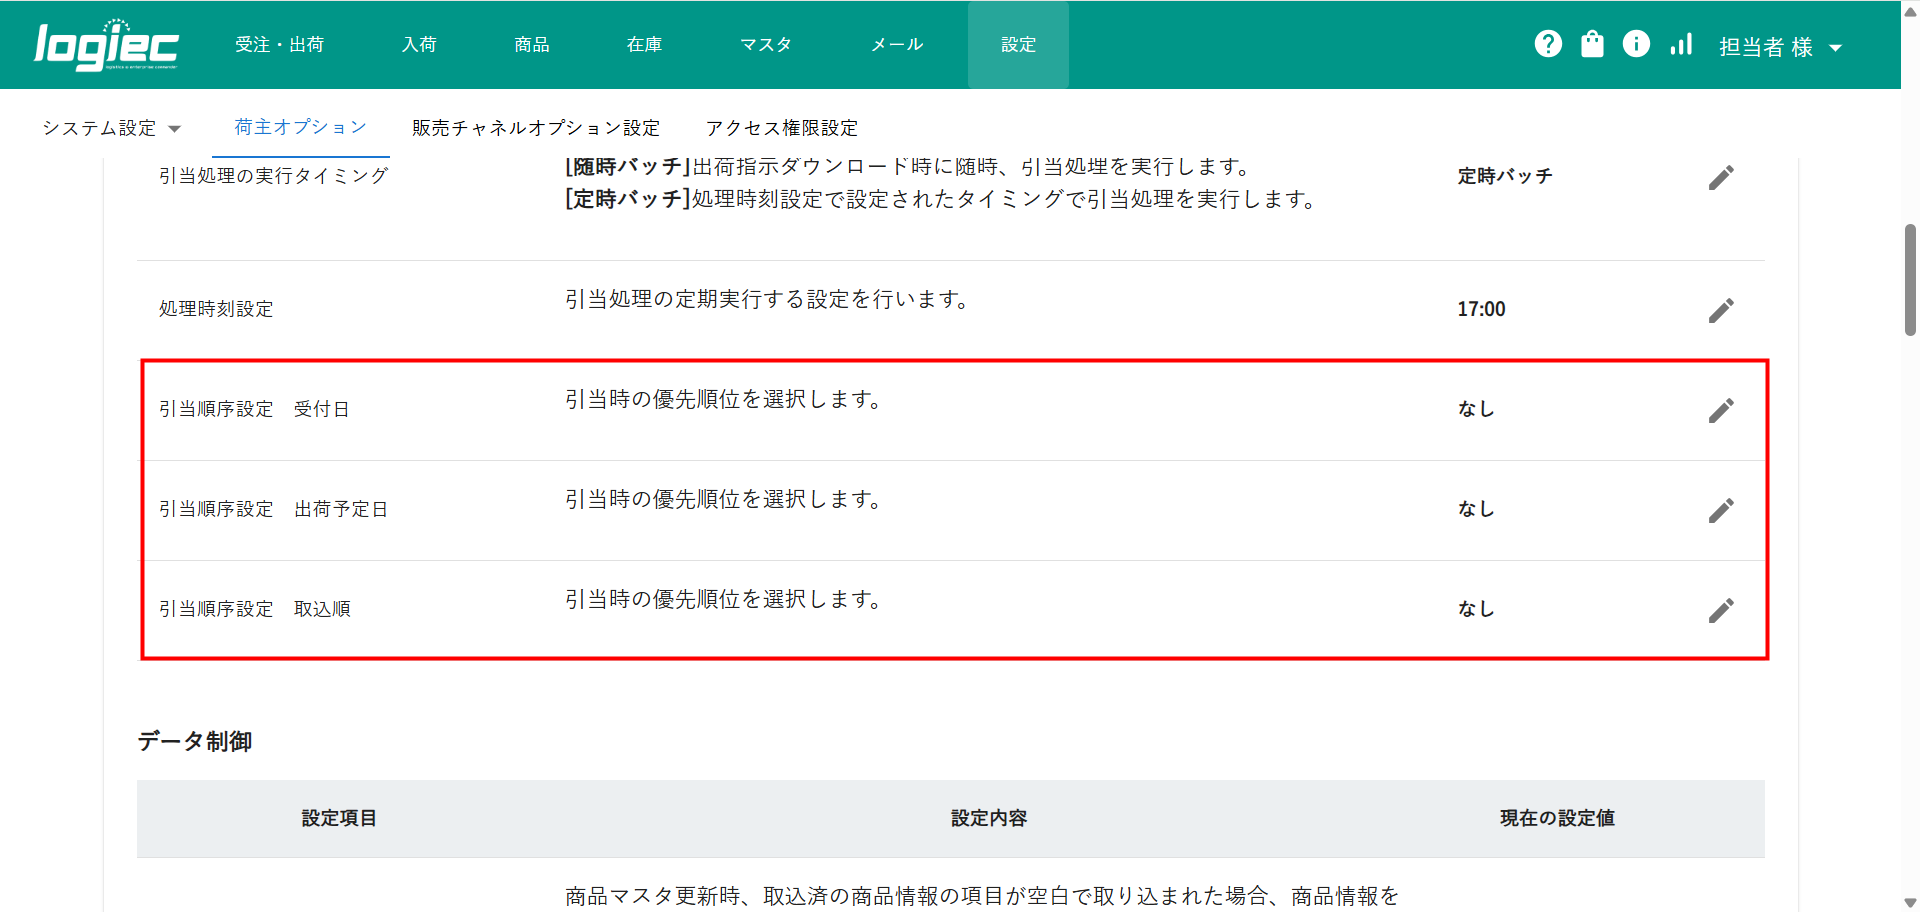The height and width of the screenshot is (912, 1920).
Task: Click the bar chart statistics icon
Action: coord(1681,44)
